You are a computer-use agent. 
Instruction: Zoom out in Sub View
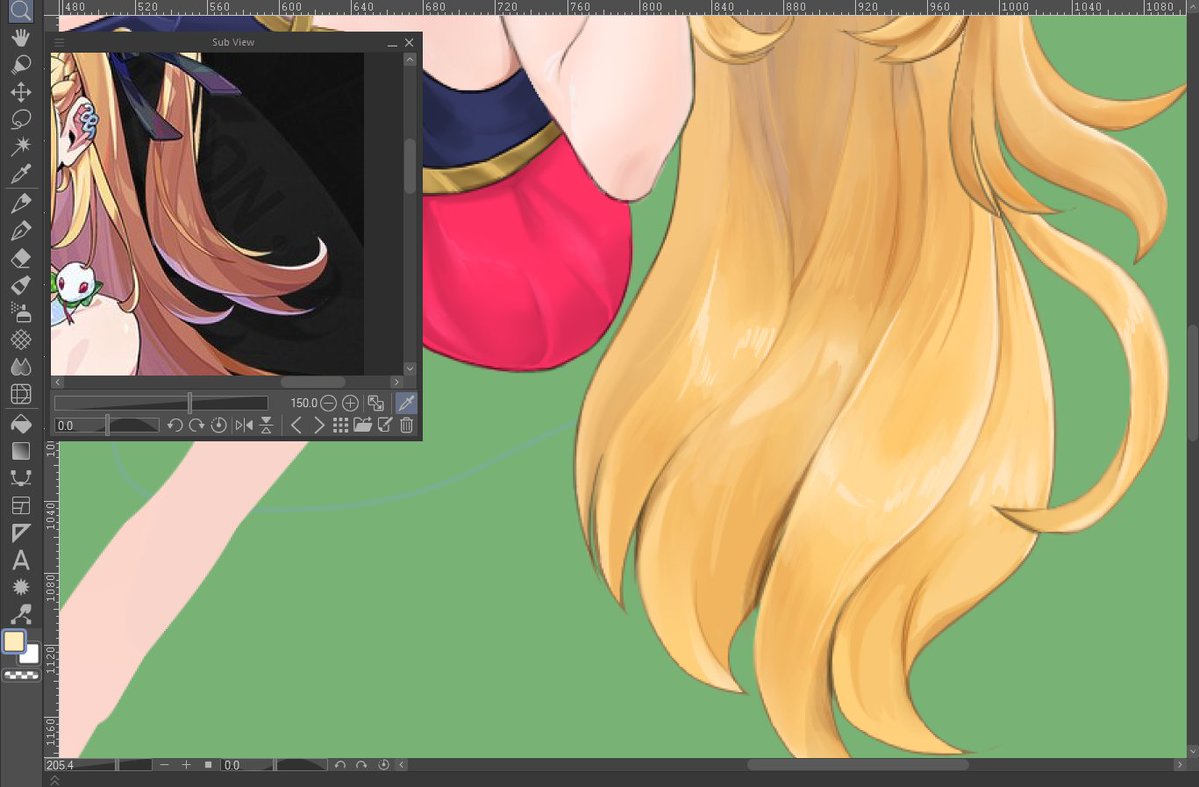tap(328, 403)
